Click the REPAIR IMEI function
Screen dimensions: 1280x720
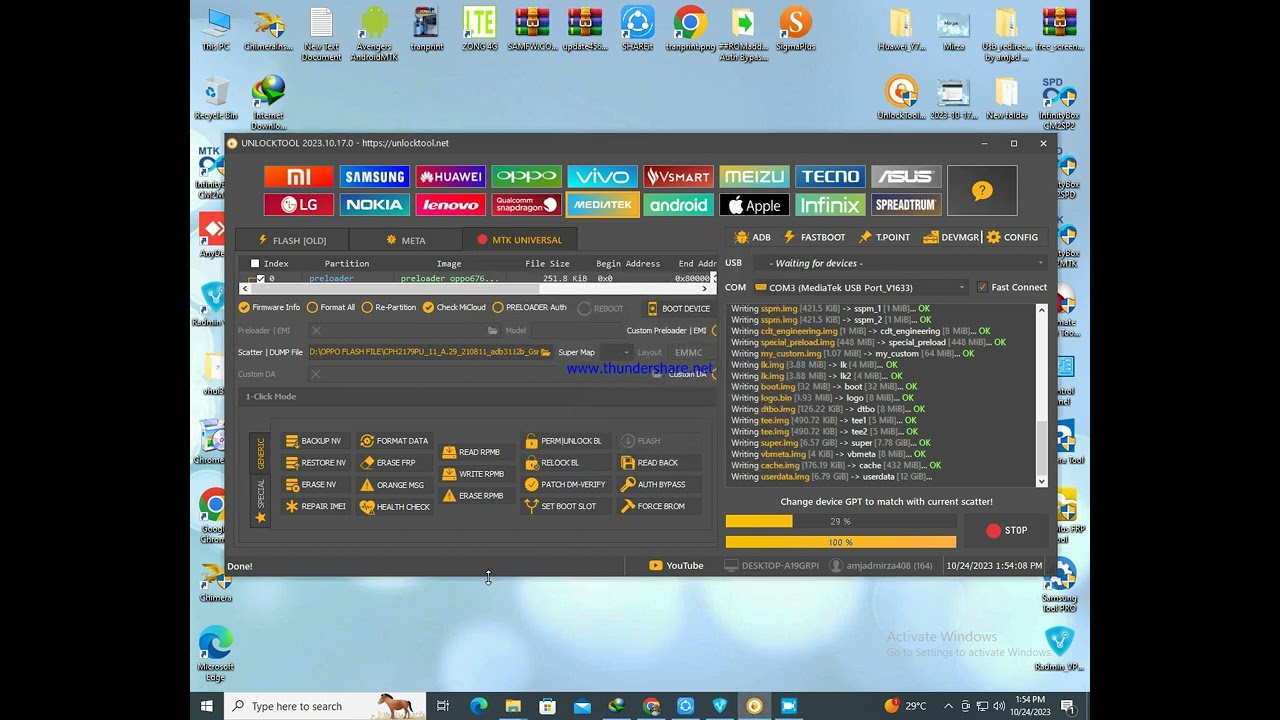click(316, 507)
